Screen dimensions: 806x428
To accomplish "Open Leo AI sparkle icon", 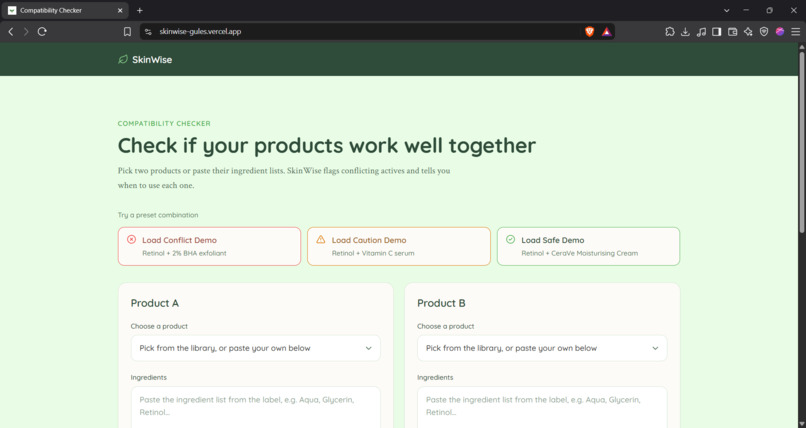I will tap(748, 32).
